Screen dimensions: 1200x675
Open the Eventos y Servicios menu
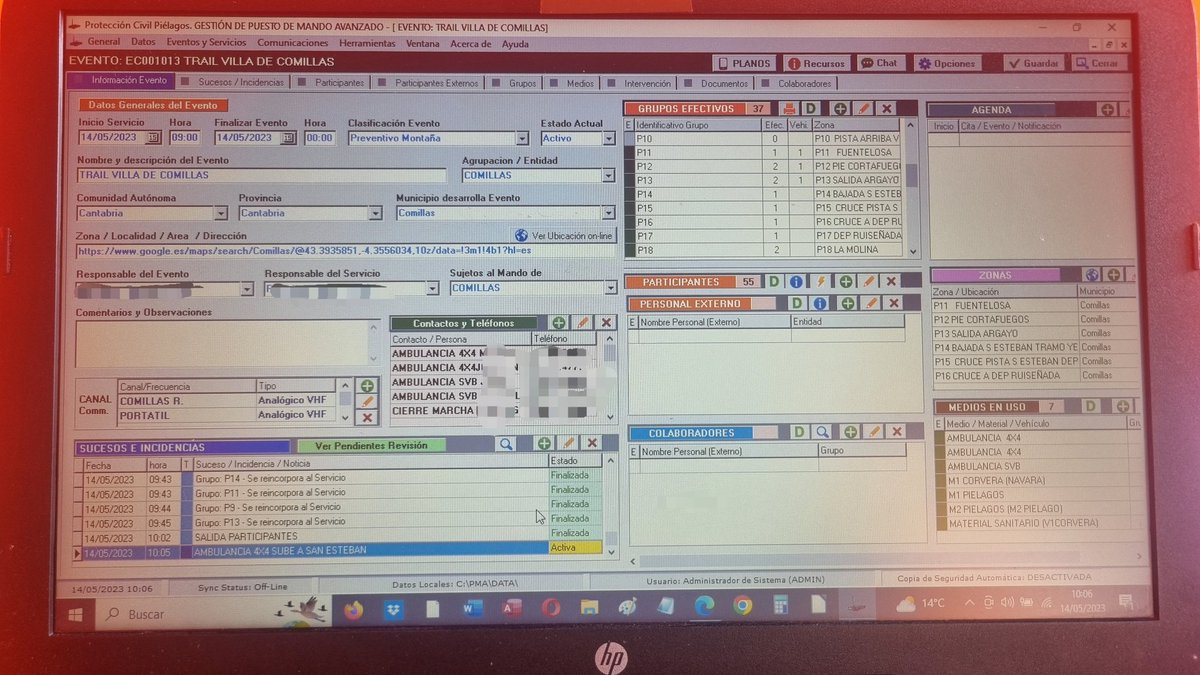(206, 43)
